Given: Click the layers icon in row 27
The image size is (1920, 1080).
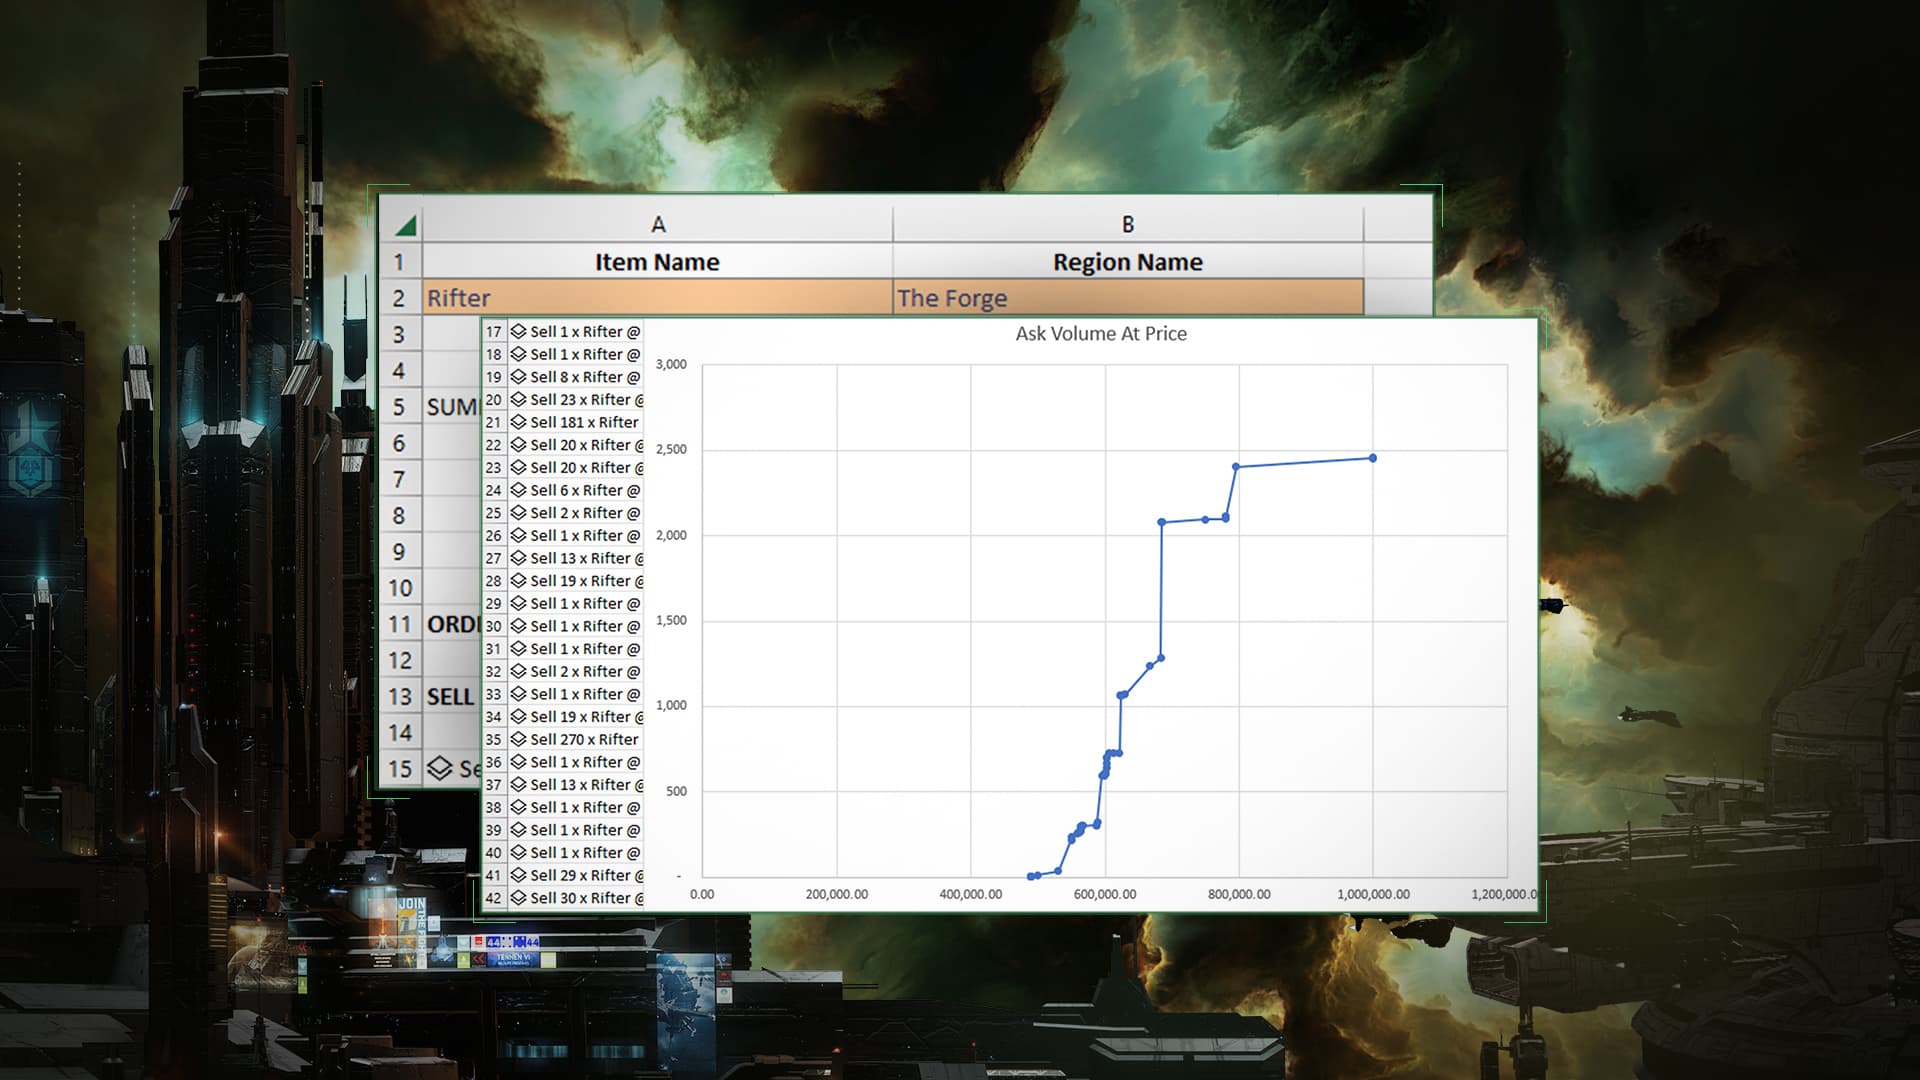Looking at the screenshot, I should (x=518, y=558).
